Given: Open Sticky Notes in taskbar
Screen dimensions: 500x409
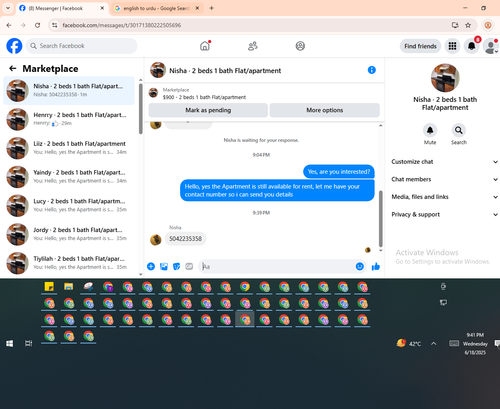Looking at the screenshot, I should pyautogui.click(x=49, y=287).
